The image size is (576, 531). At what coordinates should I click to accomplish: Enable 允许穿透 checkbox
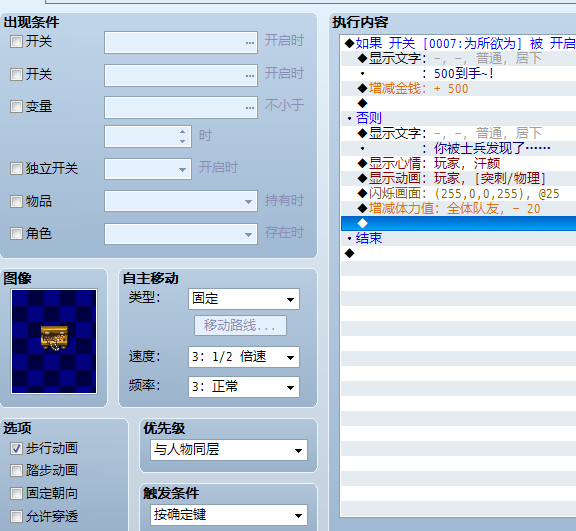[16, 516]
